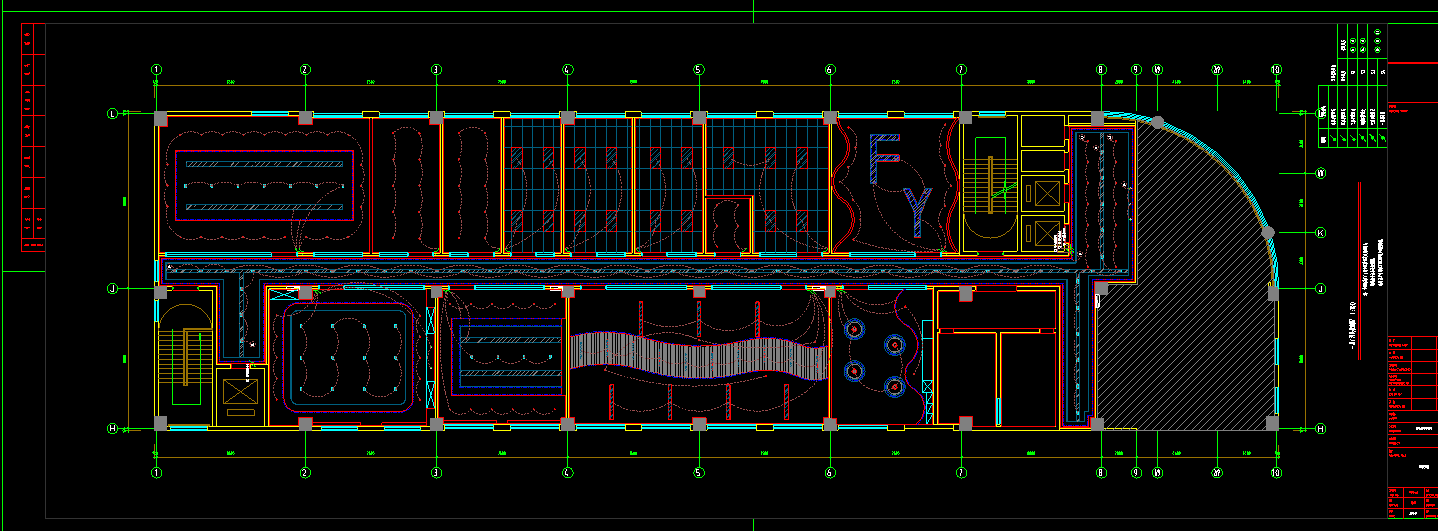Select axis bubble L on the left side

point(113,114)
